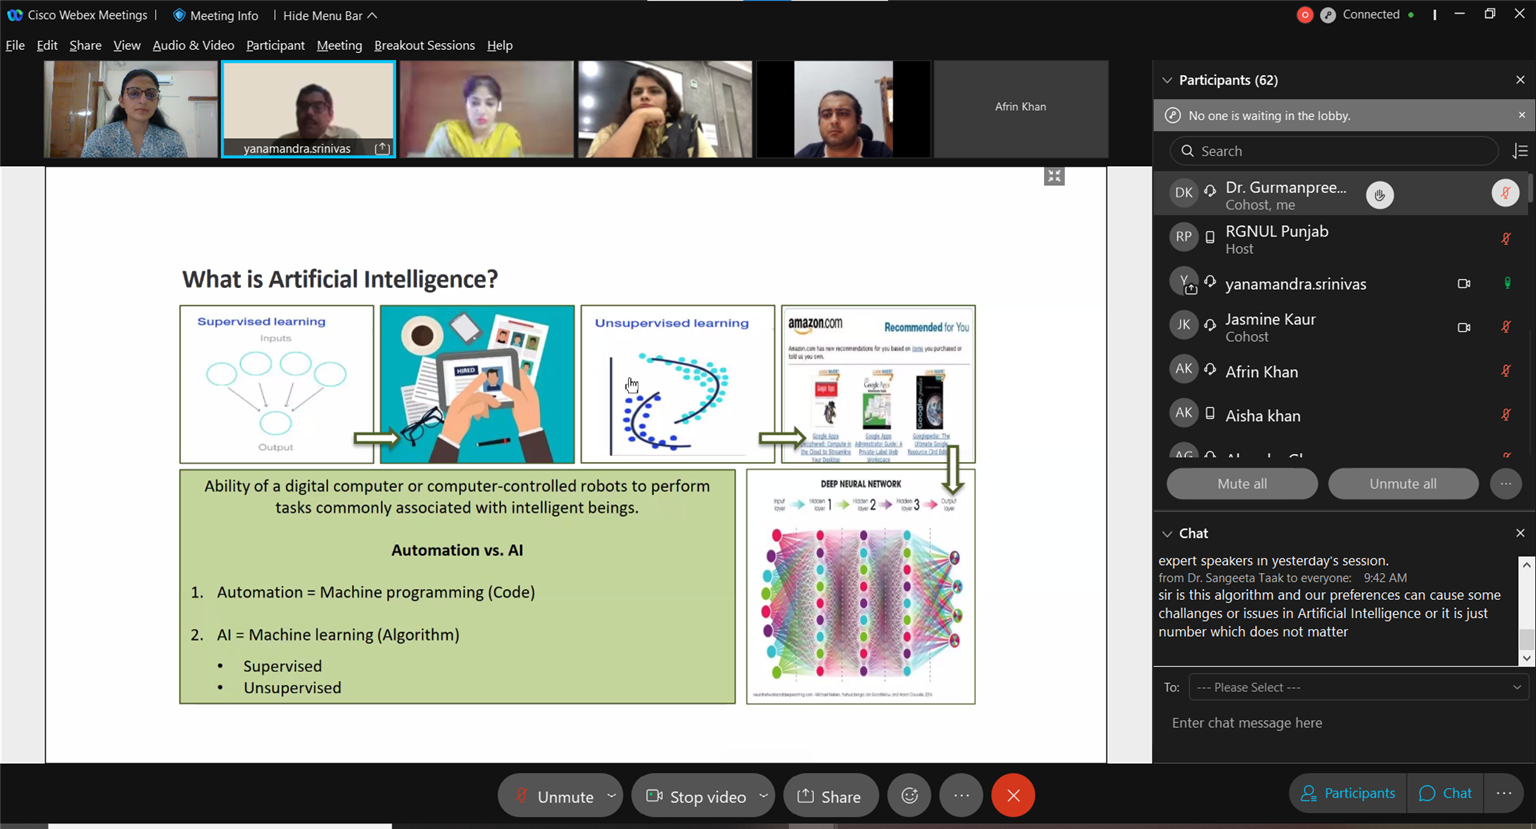Click the more options button beside Unmute all
Screen dimensions: 1536x829
(1505, 484)
